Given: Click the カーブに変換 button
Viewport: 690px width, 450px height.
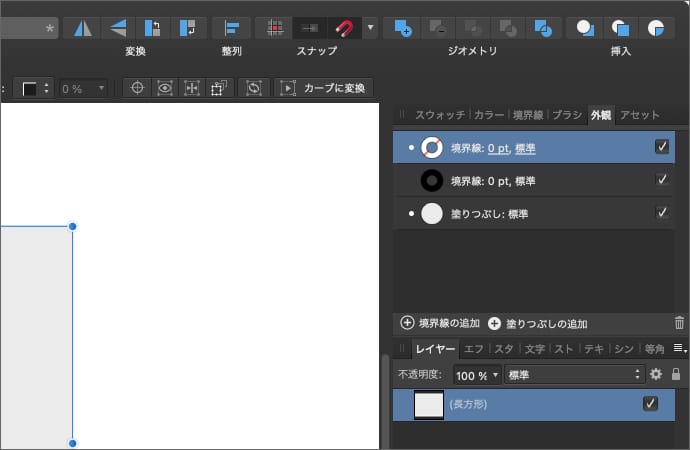Looking at the screenshot, I should (323, 88).
